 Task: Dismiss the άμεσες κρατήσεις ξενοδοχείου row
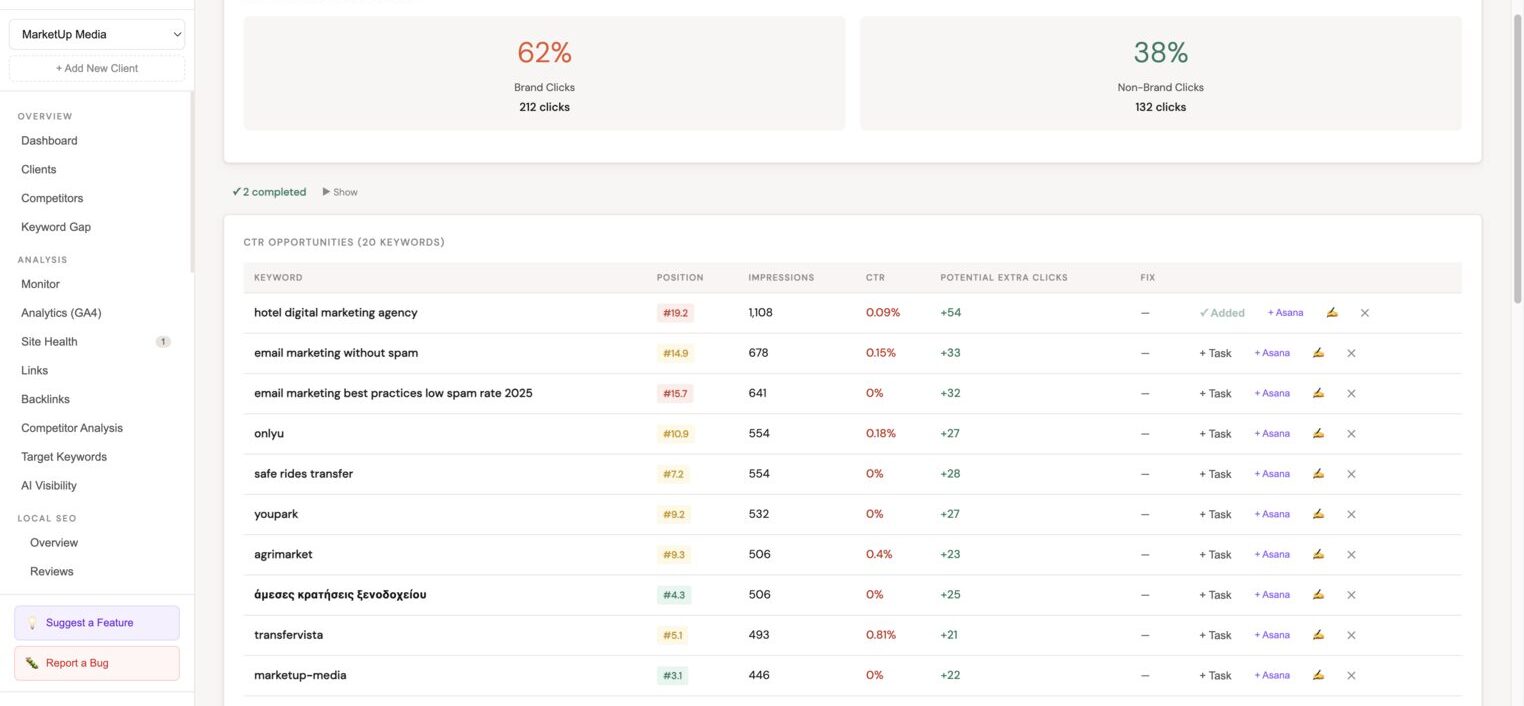[x=1351, y=595]
